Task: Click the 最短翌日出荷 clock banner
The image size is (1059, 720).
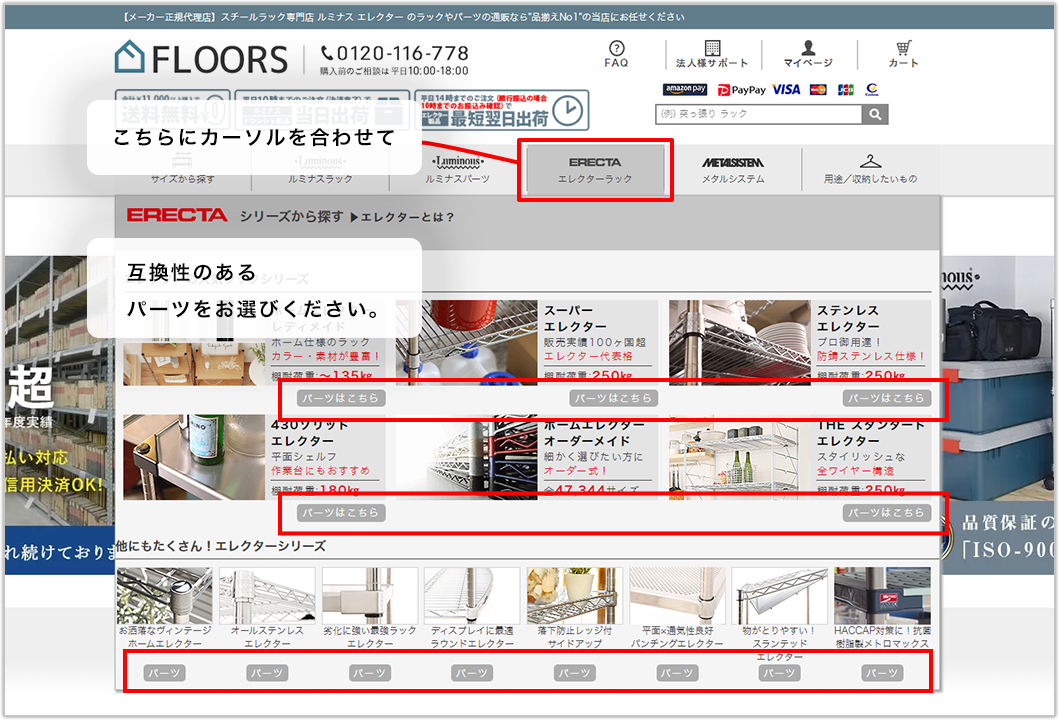Action: click(x=502, y=110)
